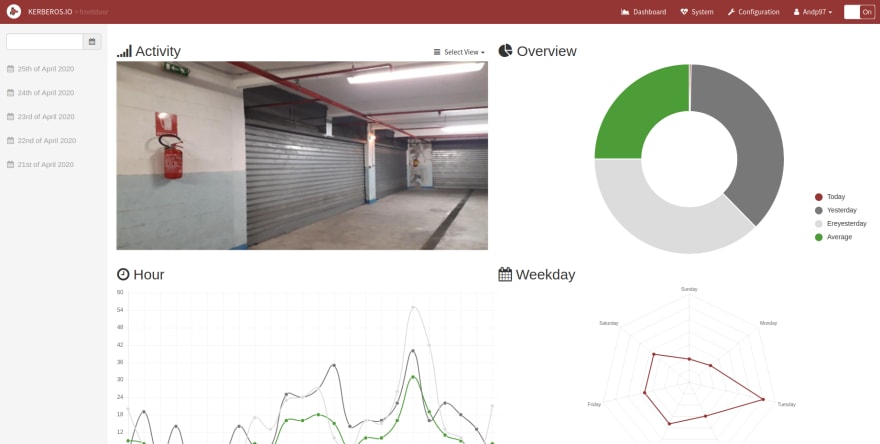The width and height of the screenshot is (880, 444).
Task: Click the calendar icon beside Weekday
Action: 505,274
